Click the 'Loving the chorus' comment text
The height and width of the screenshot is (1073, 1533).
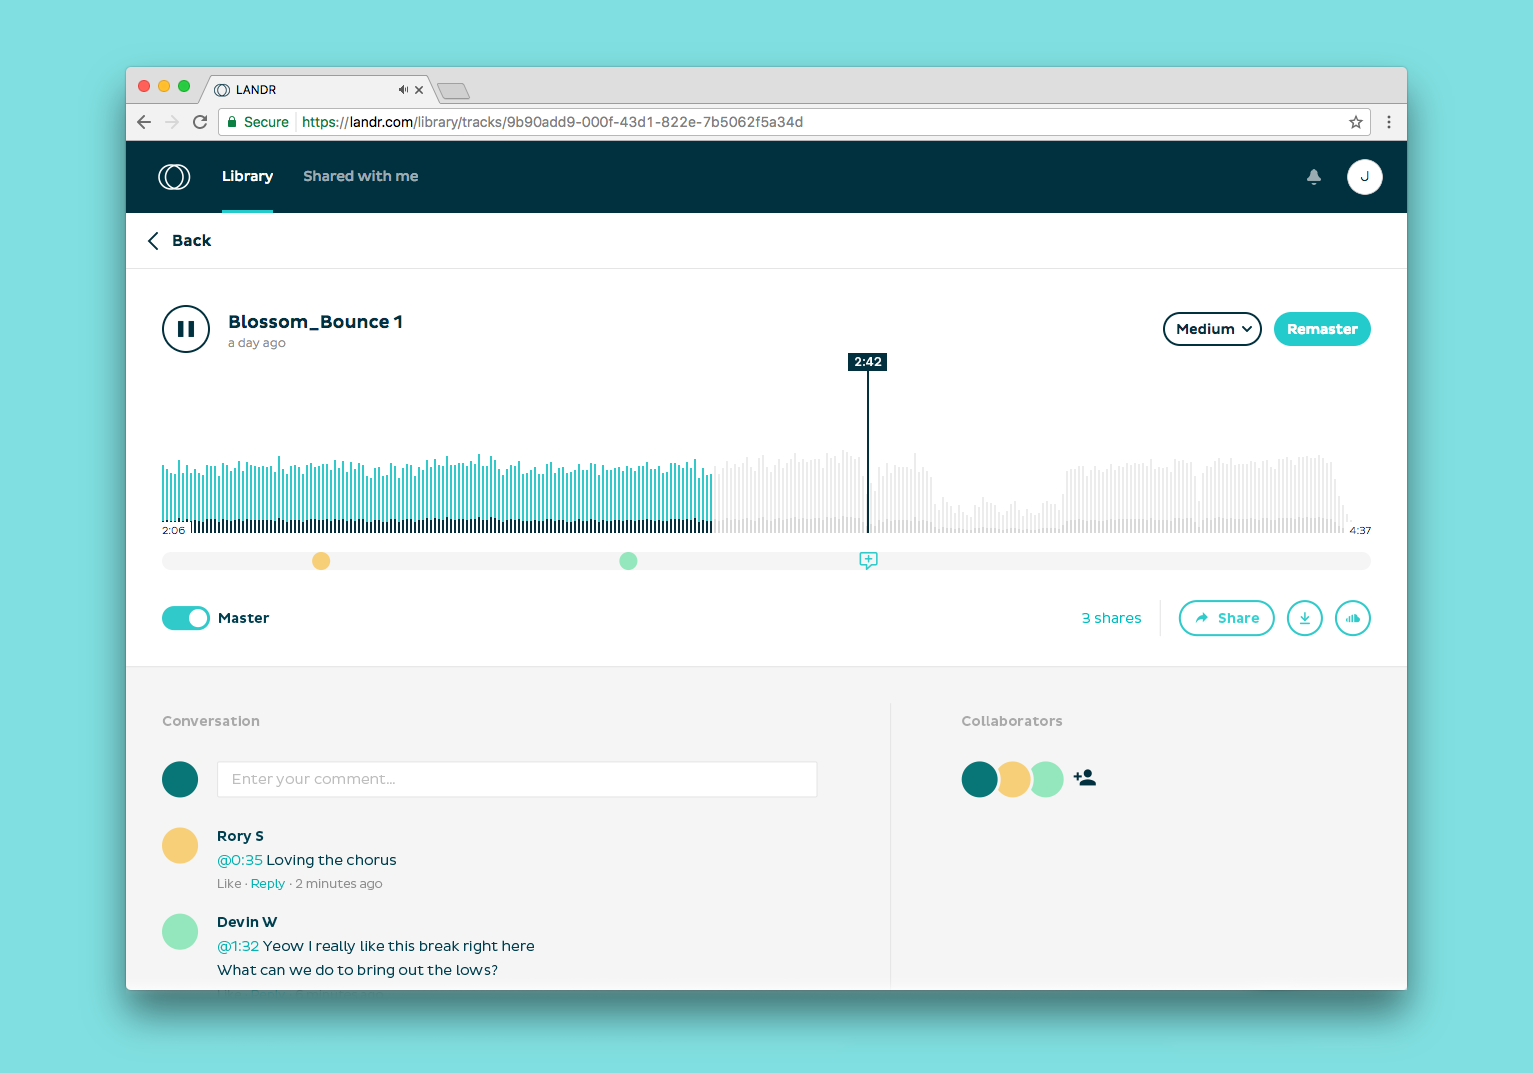331,860
